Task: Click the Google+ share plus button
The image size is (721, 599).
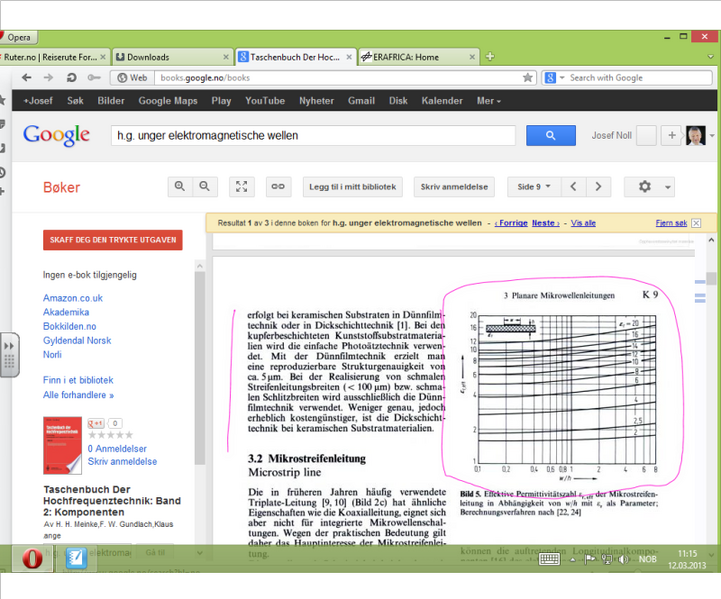Action: 672,135
